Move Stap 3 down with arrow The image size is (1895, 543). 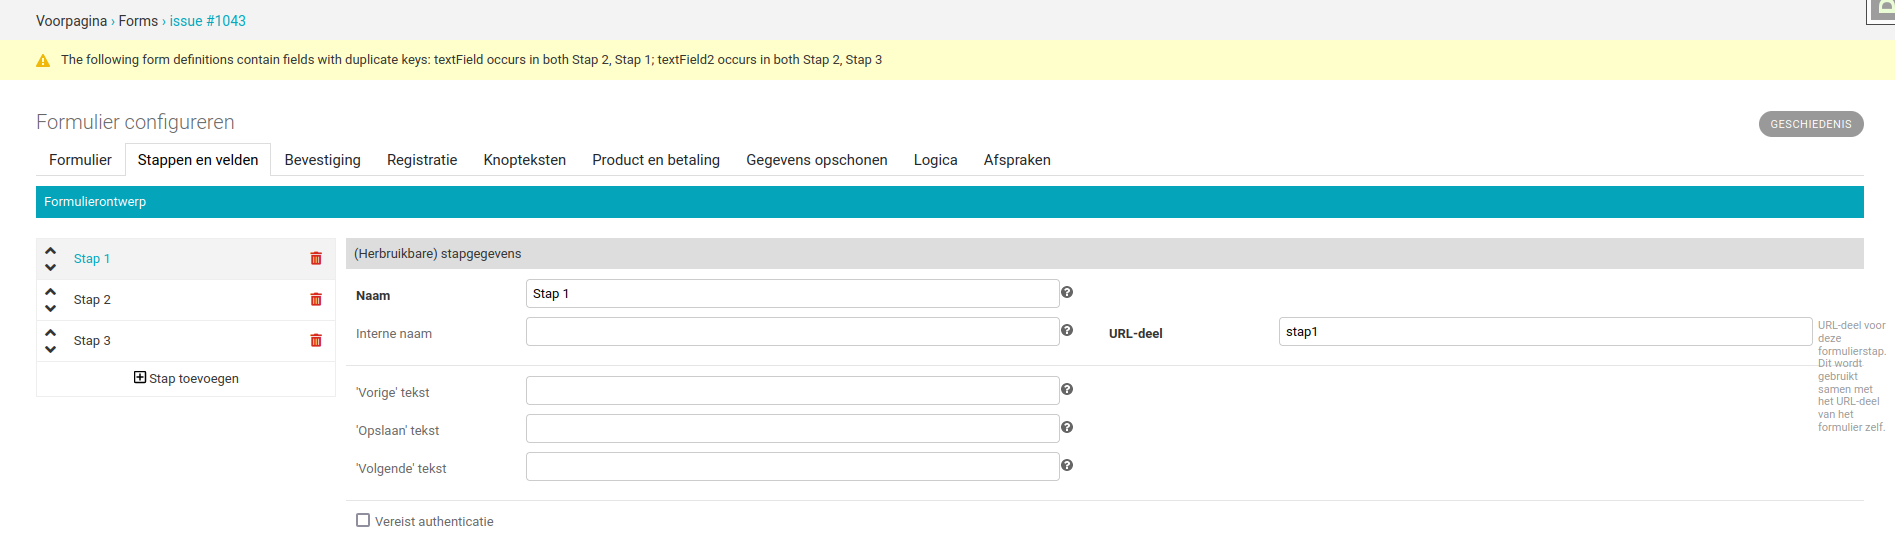(50, 349)
